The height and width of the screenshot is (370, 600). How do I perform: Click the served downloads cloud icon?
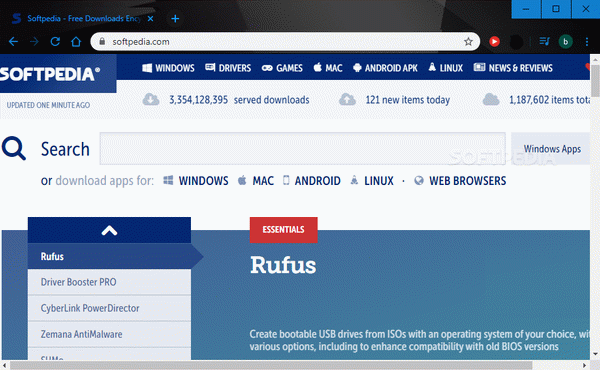click(151, 99)
